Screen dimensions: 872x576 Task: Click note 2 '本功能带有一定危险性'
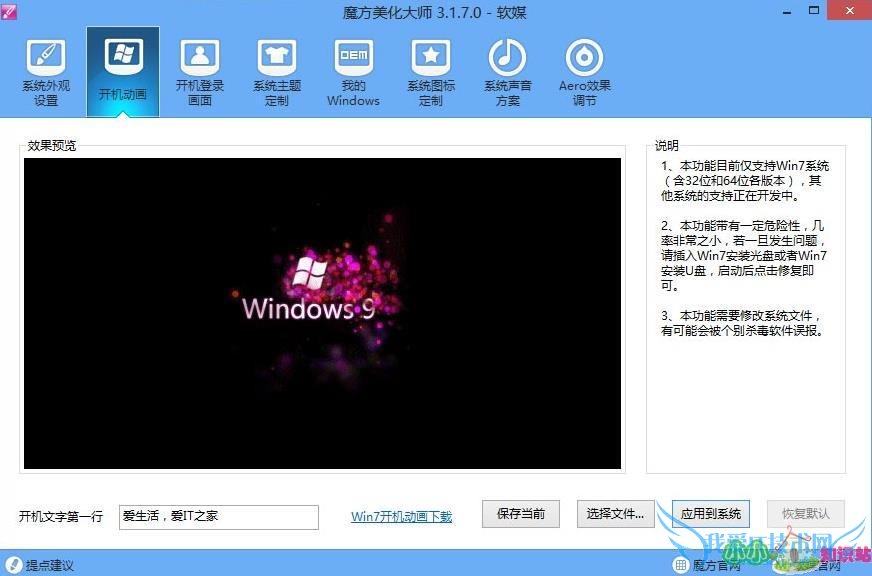click(x=744, y=256)
